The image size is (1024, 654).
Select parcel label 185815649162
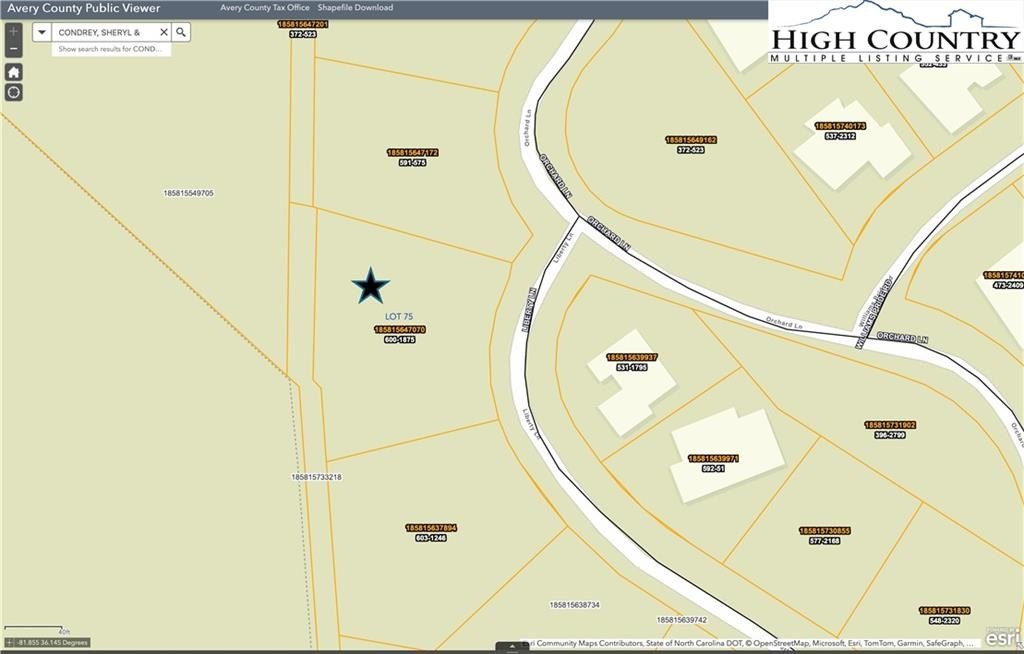point(691,139)
